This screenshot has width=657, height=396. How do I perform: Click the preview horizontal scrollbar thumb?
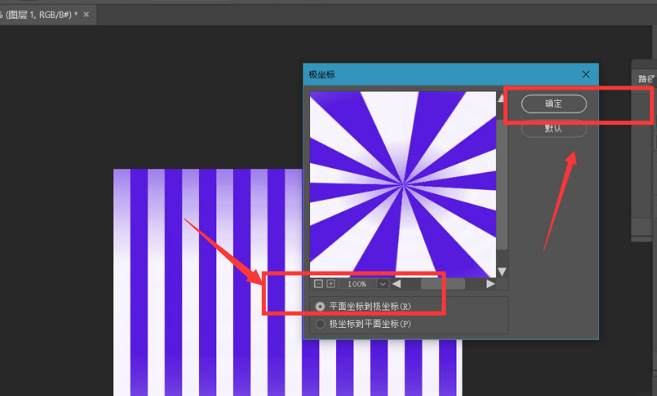[x=443, y=284]
